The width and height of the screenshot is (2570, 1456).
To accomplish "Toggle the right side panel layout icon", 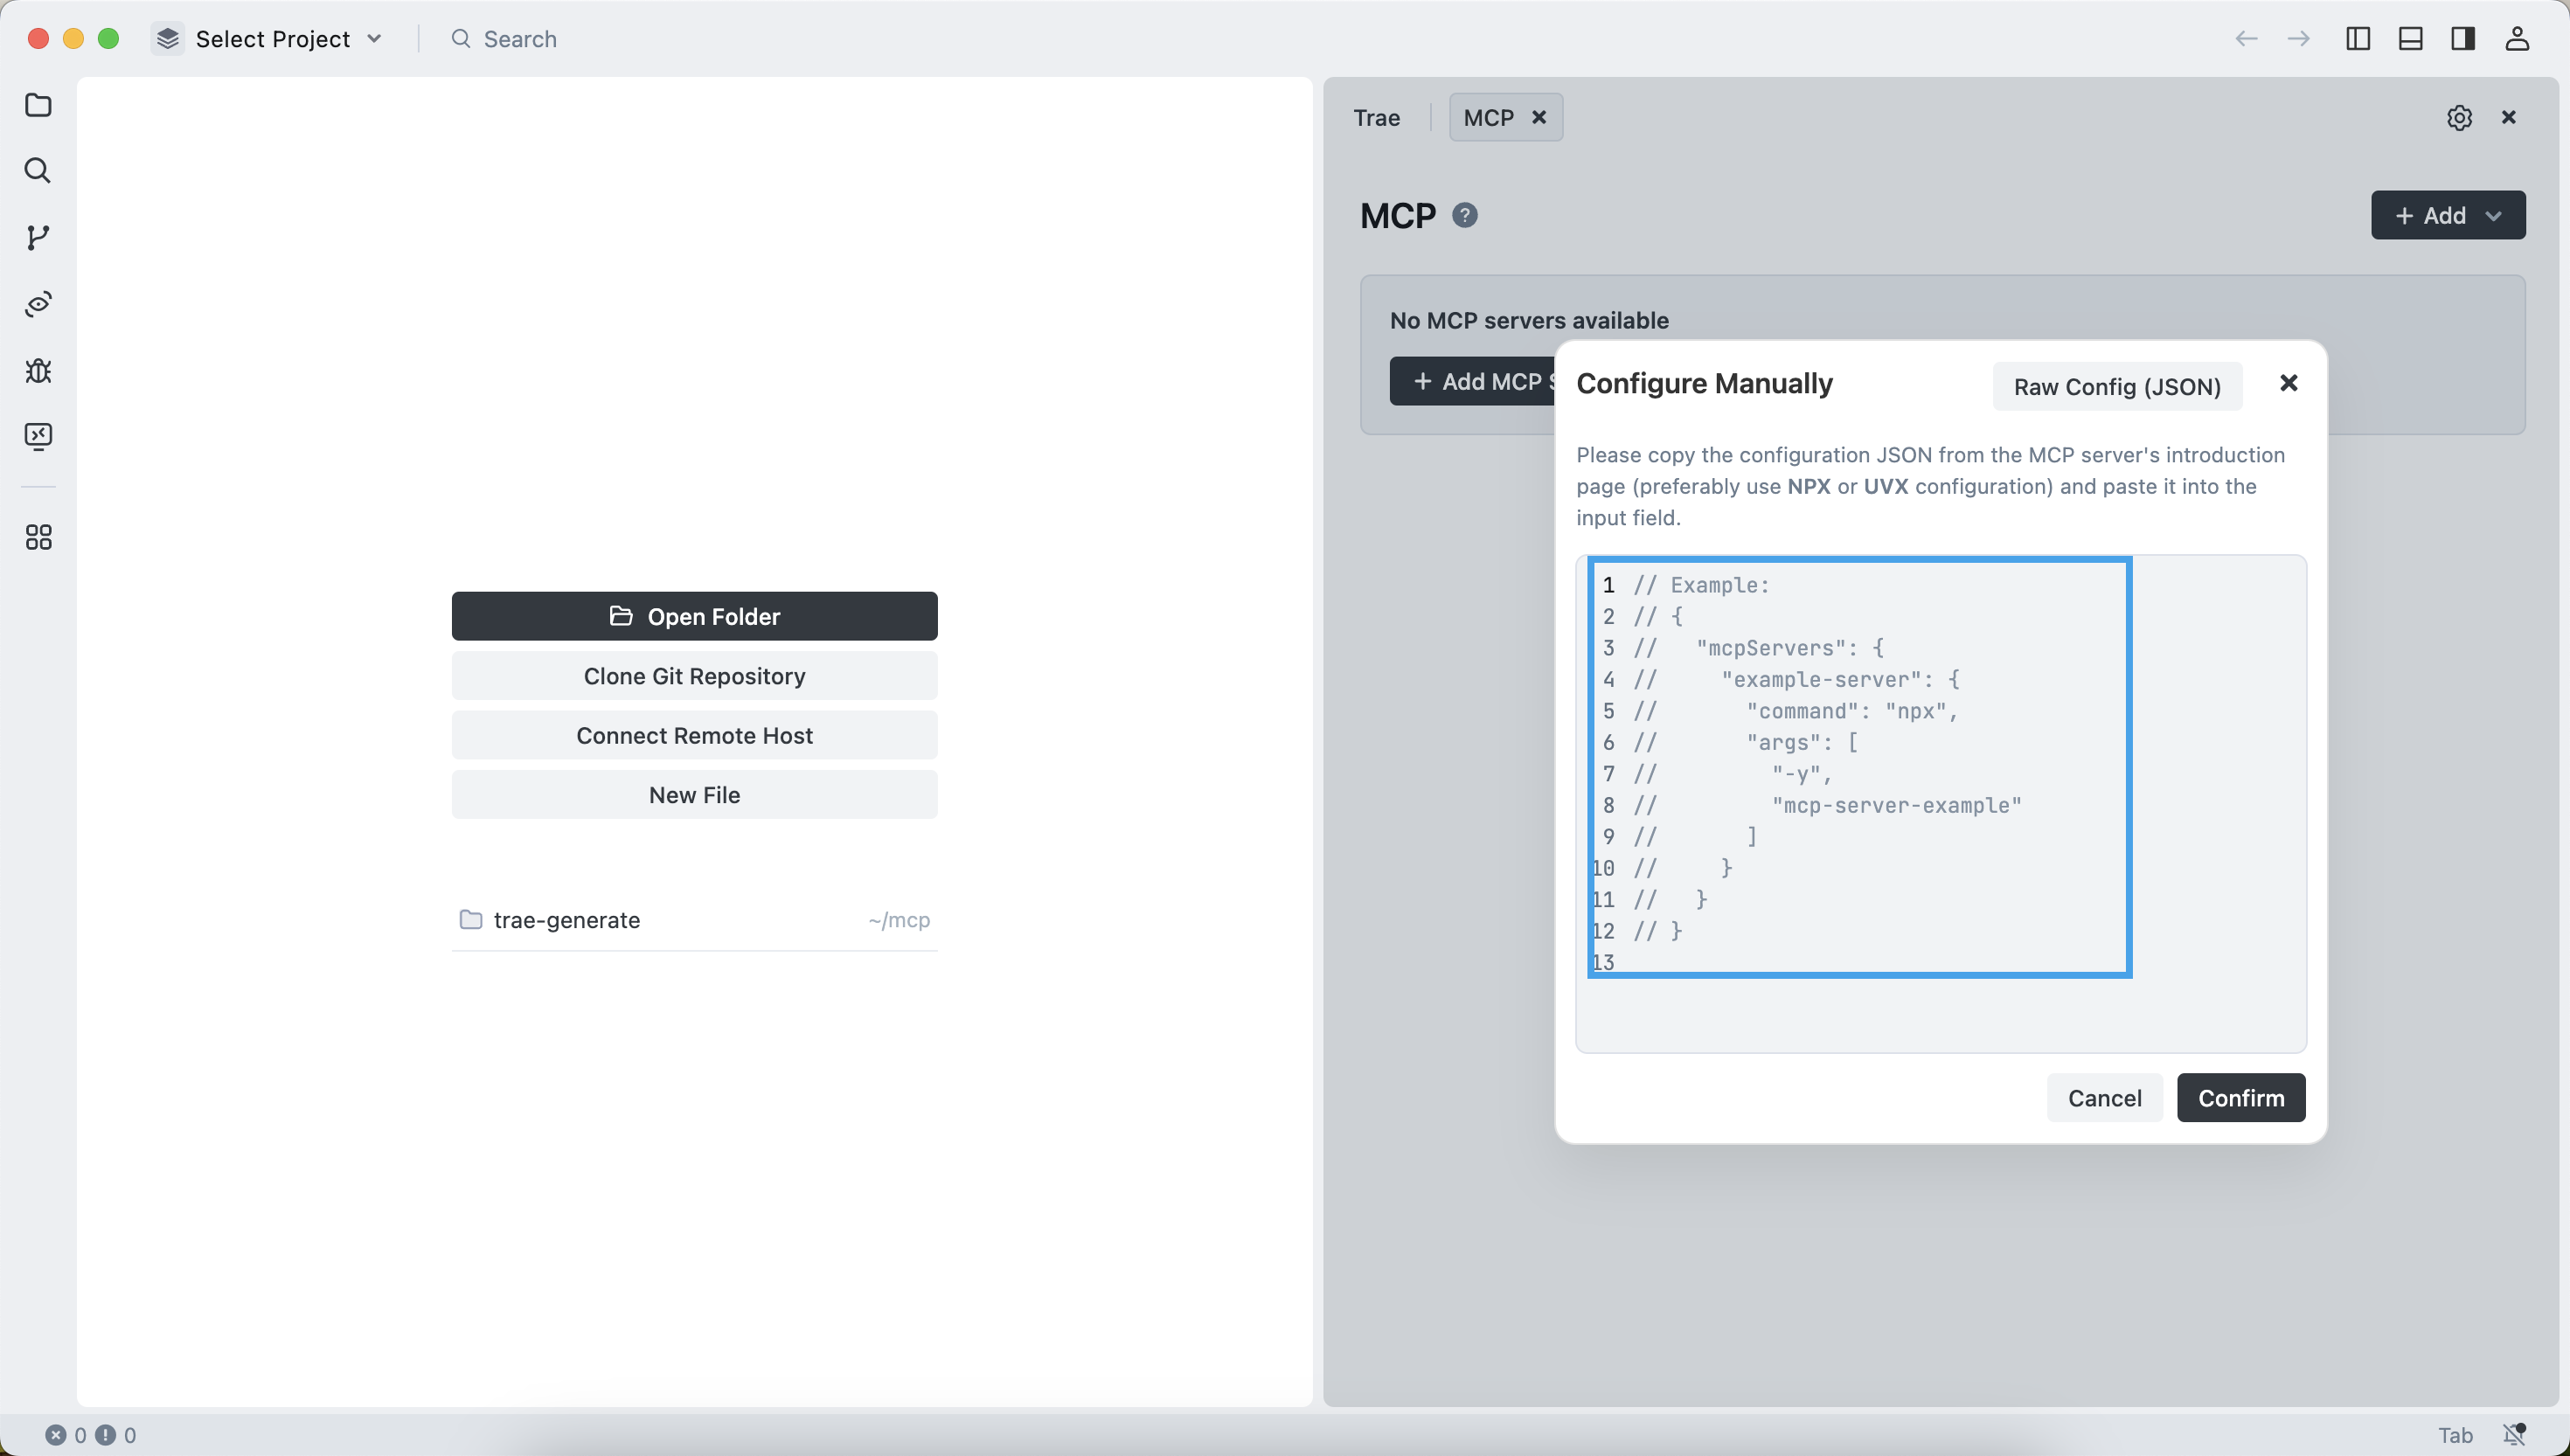I will [2463, 39].
